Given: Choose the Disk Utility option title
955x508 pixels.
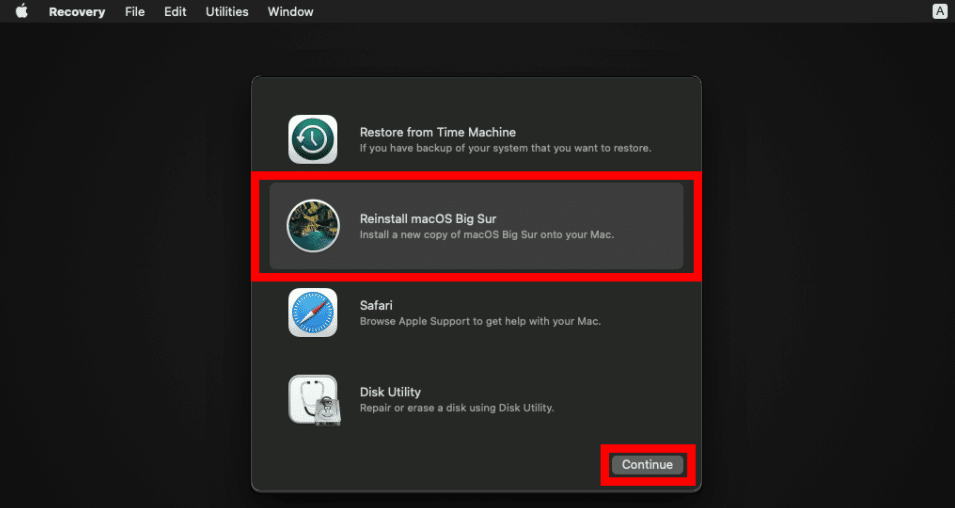Looking at the screenshot, I should tap(390, 392).
